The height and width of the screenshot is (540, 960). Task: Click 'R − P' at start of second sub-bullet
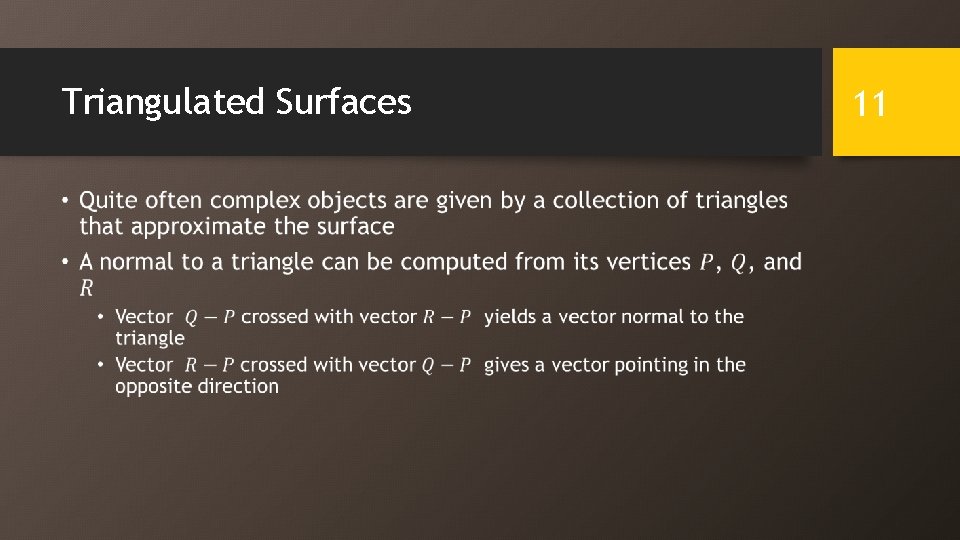coord(209,366)
